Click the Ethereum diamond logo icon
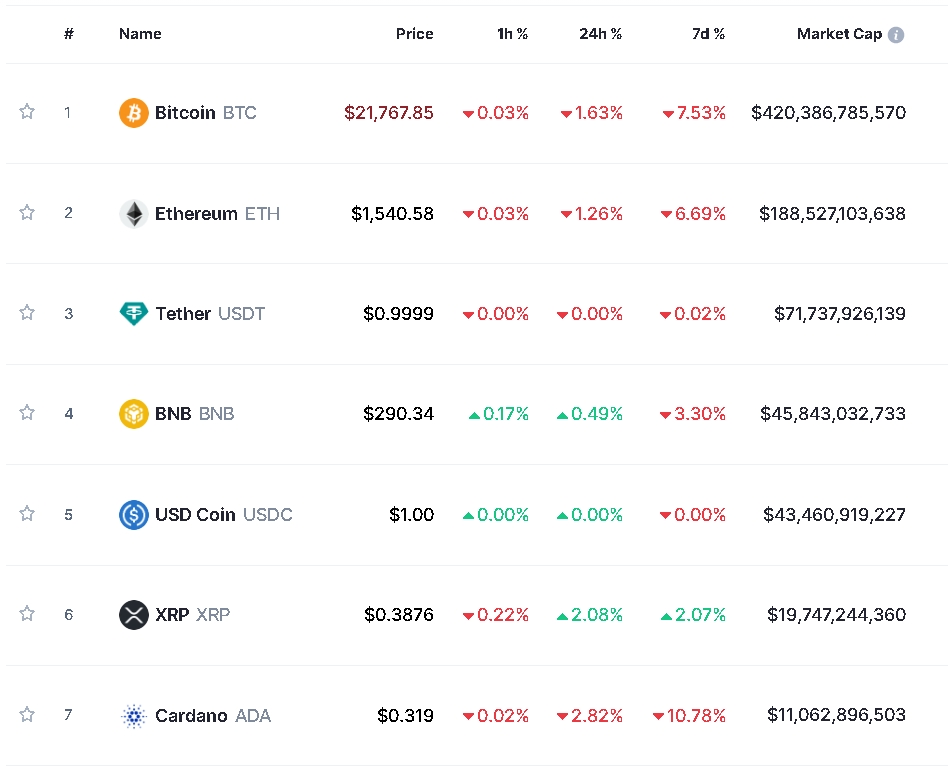Image resolution: width=948 pixels, height=766 pixels. [x=133, y=213]
